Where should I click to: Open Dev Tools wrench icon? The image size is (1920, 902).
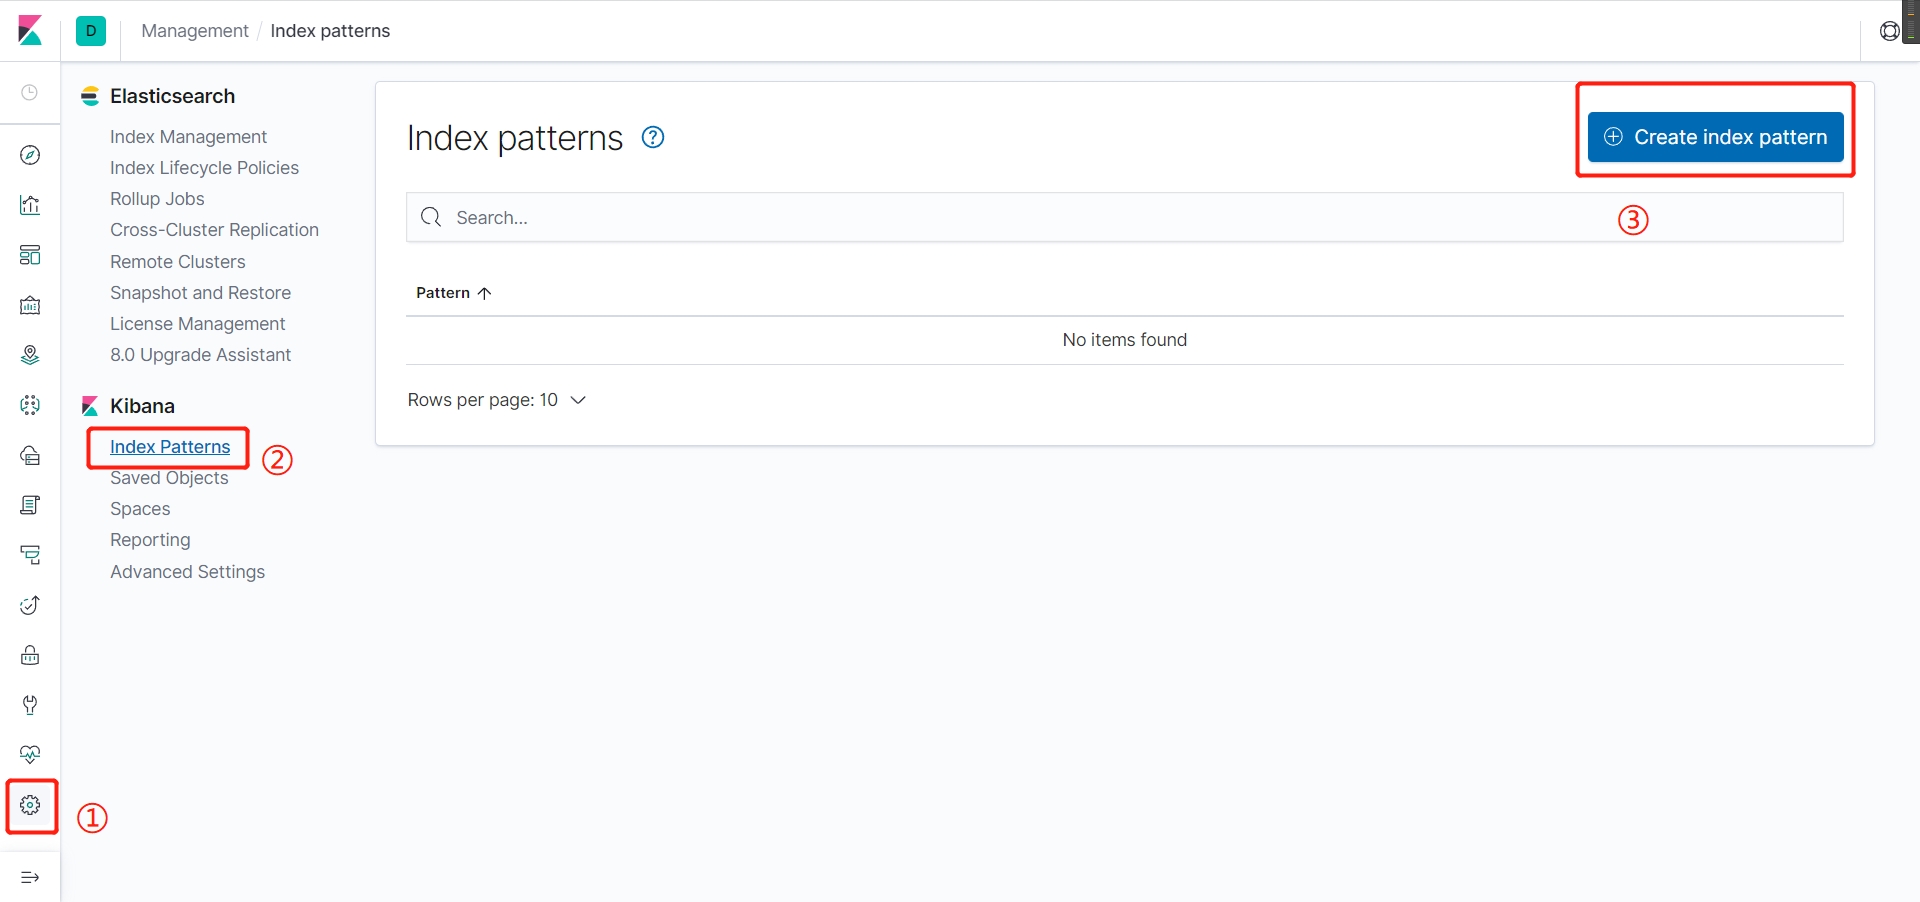[x=30, y=705]
